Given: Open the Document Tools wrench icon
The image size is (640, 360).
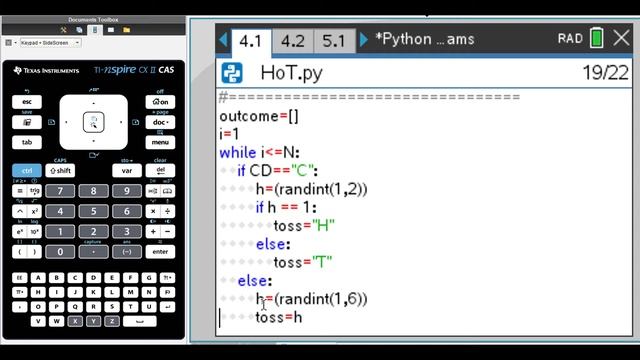Looking at the screenshot, I should [x=63, y=30].
